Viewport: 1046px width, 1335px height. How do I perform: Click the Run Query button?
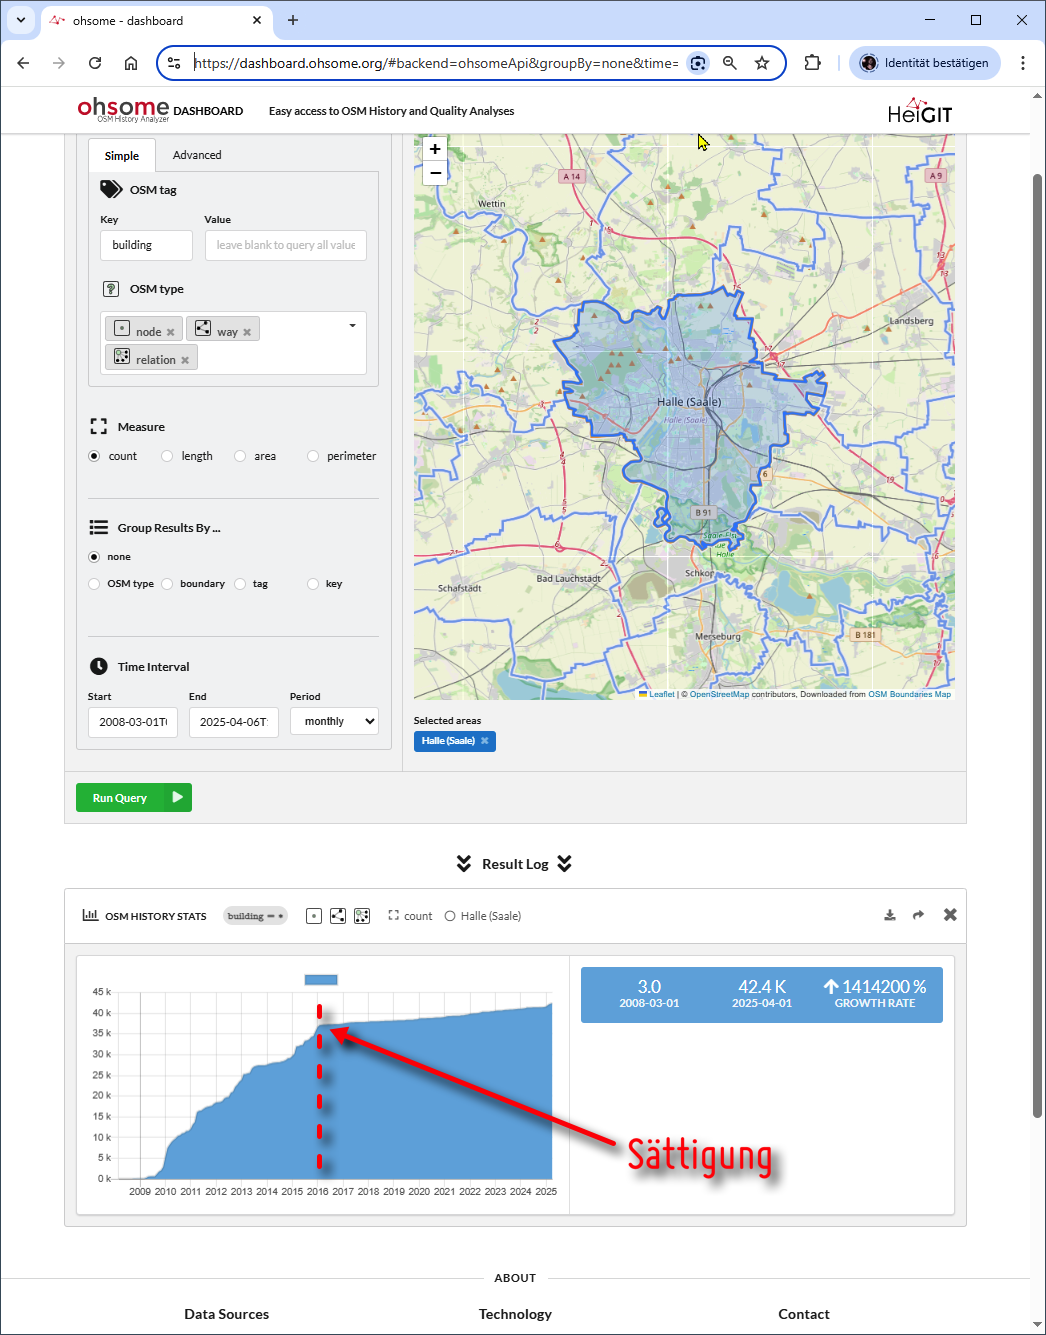tap(133, 798)
